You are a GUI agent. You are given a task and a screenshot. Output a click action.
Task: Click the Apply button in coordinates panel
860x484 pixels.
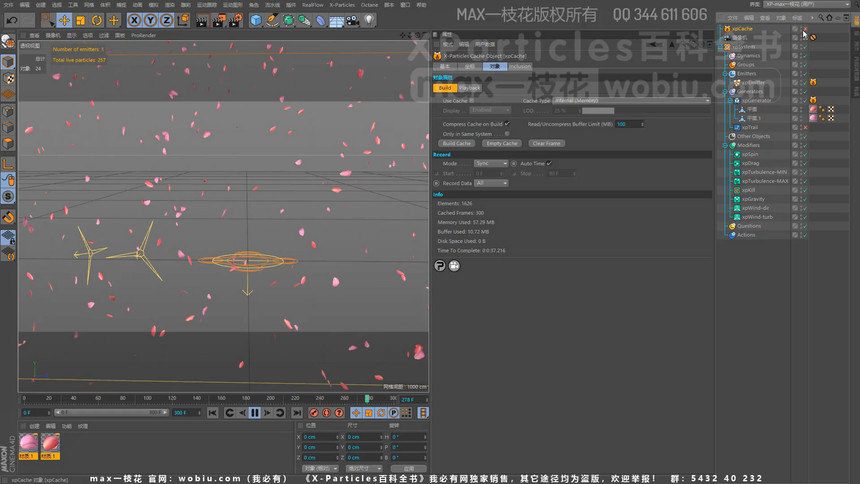408,469
